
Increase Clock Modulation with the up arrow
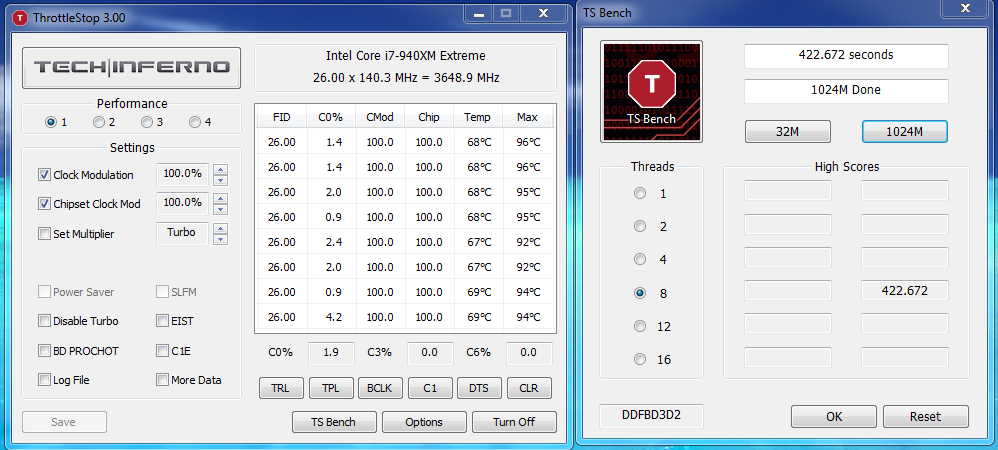coord(220,169)
